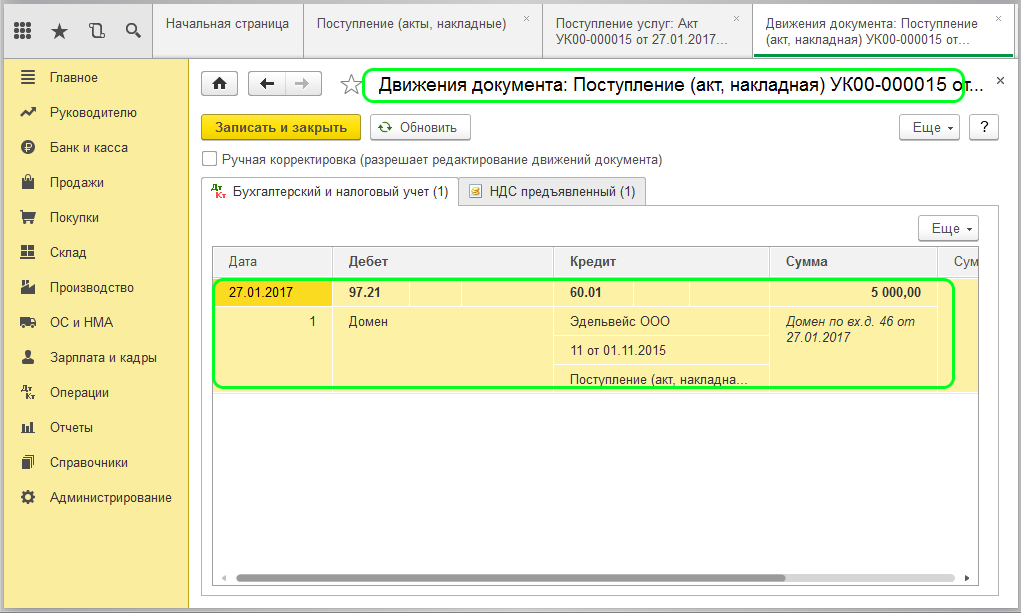The height and width of the screenshot is (613, 1021).
Task: Select Бухгалтерский и налоговый учет tab
Action: (x=330, y=191)
